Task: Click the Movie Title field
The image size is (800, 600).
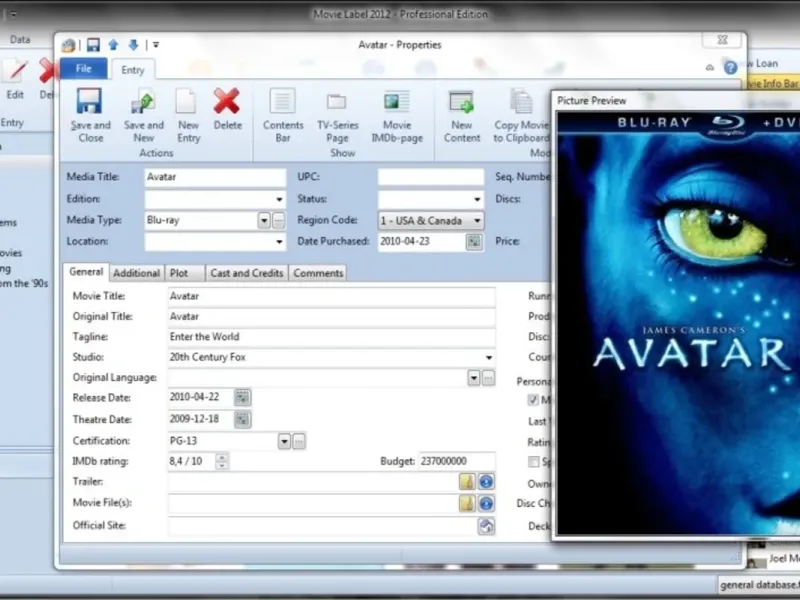Action: 331,296
